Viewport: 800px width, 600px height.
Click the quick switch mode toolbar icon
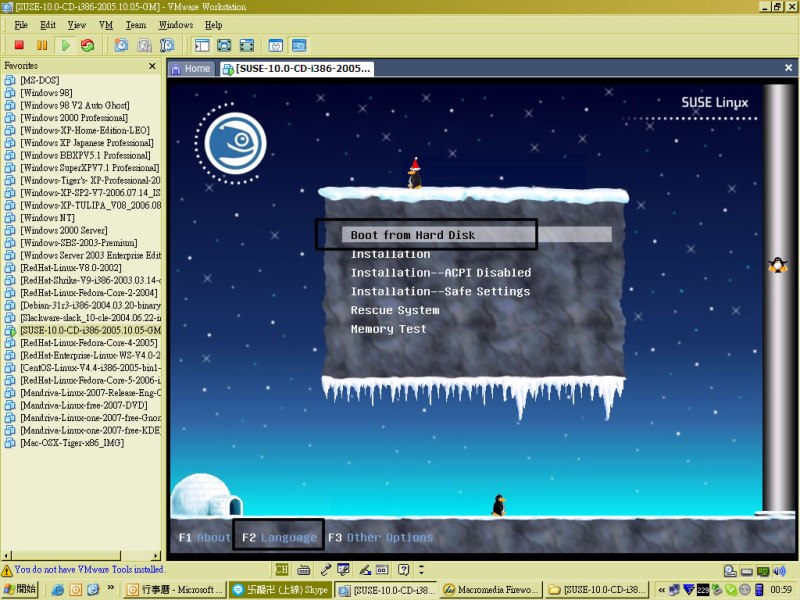click(x=246, y=45)
